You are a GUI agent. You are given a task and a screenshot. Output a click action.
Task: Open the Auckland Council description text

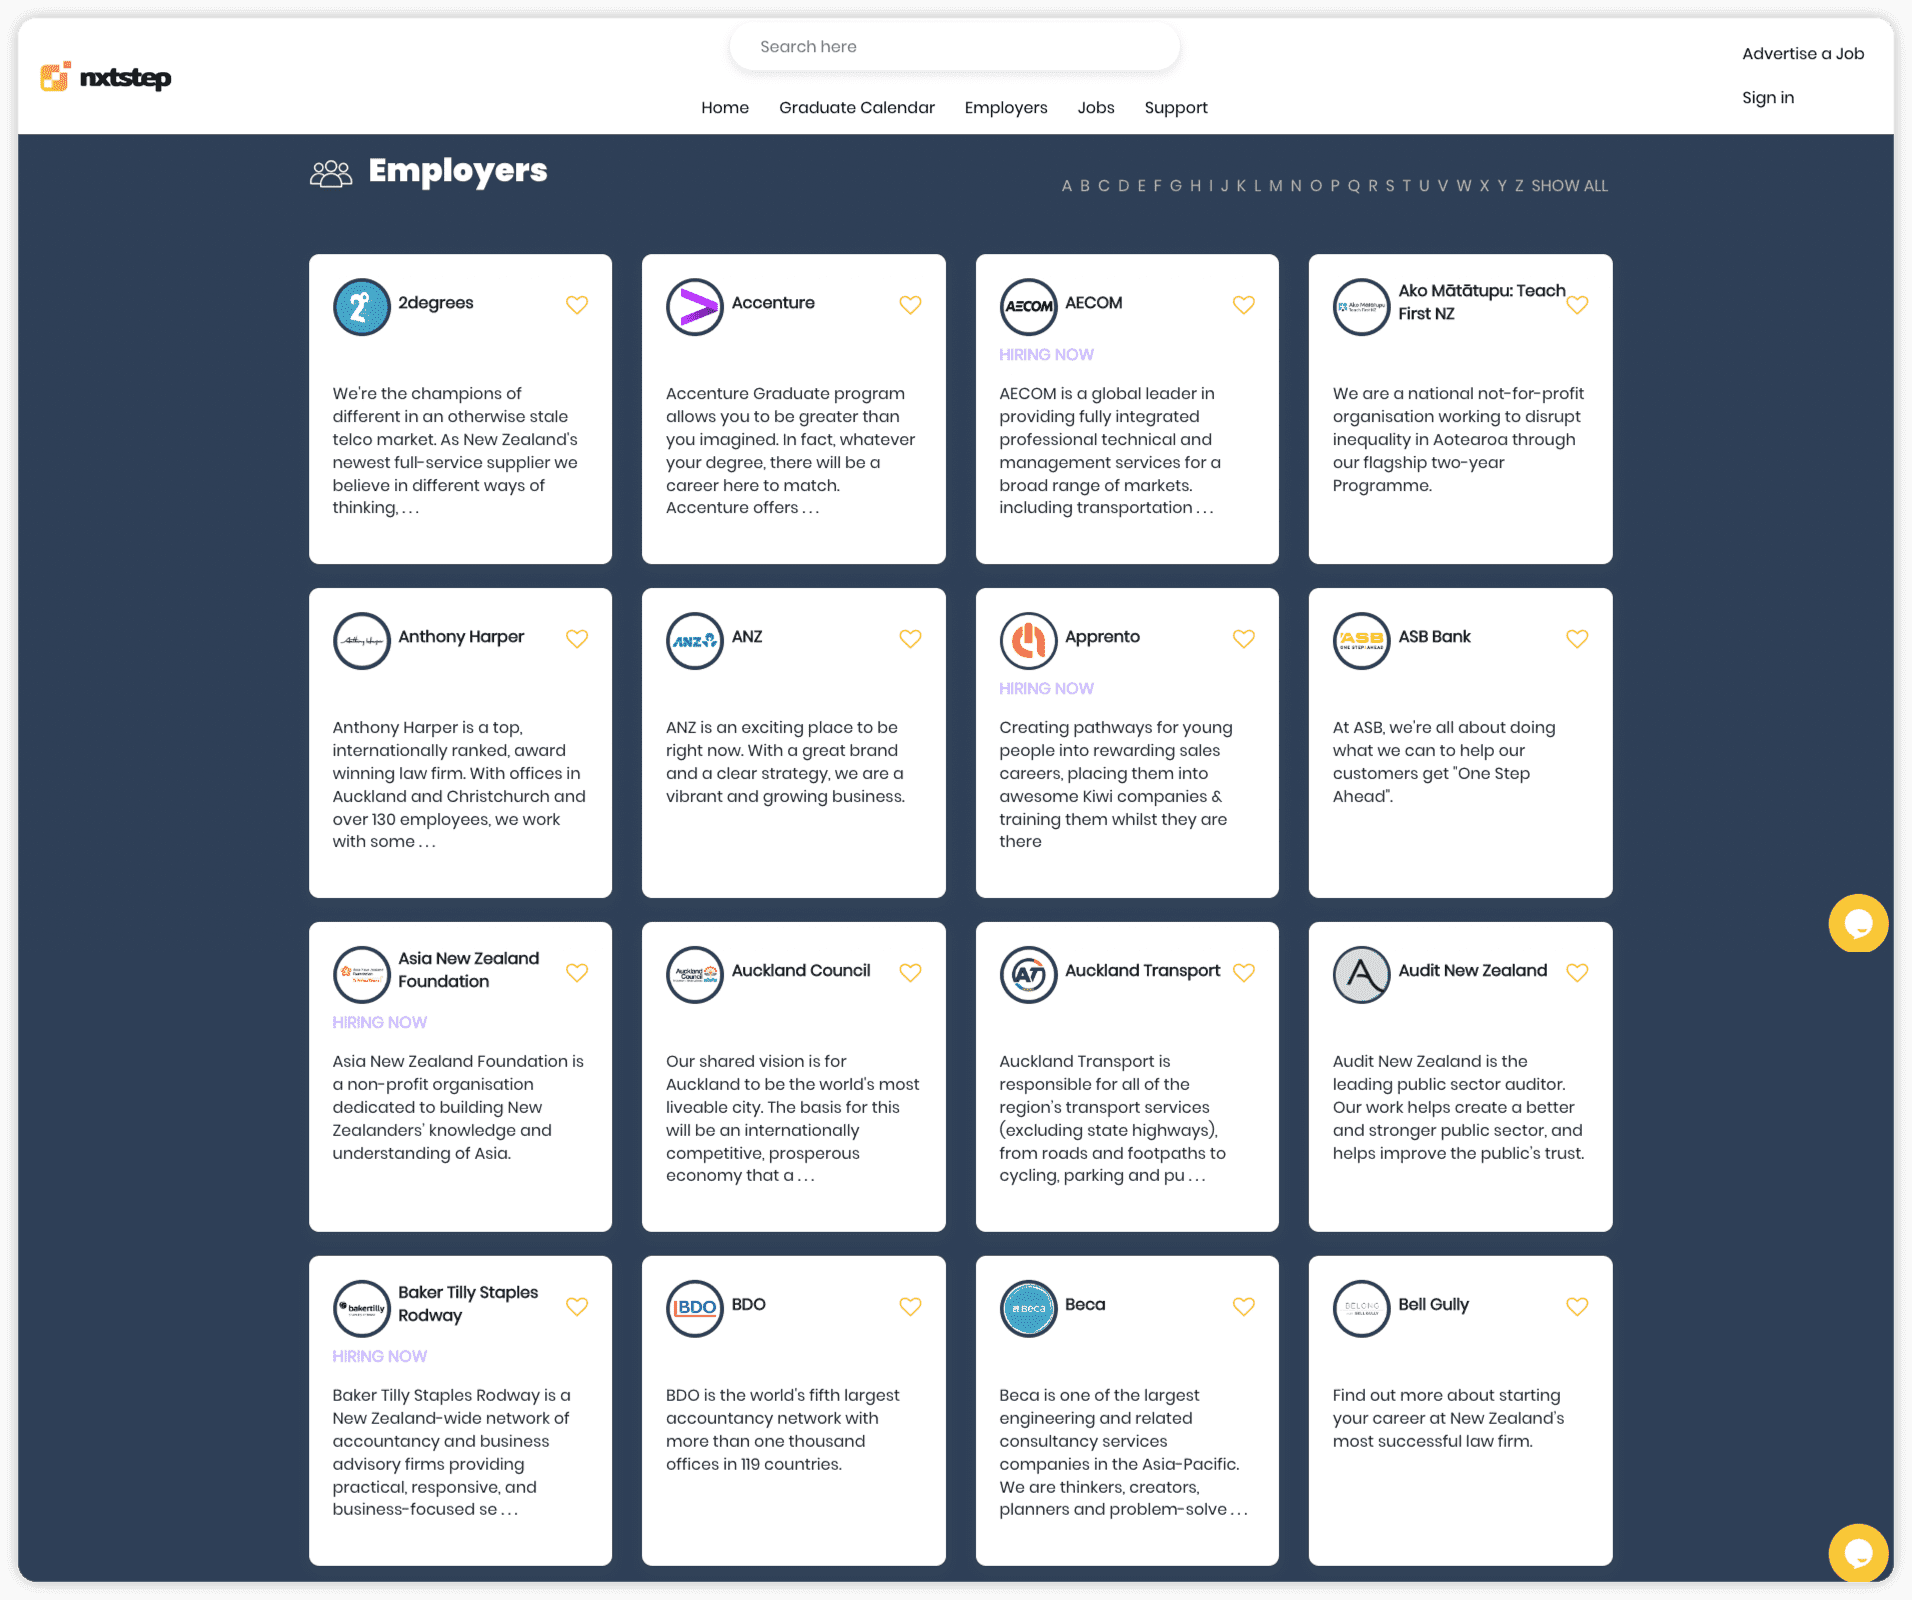(x=793, y=1119)
